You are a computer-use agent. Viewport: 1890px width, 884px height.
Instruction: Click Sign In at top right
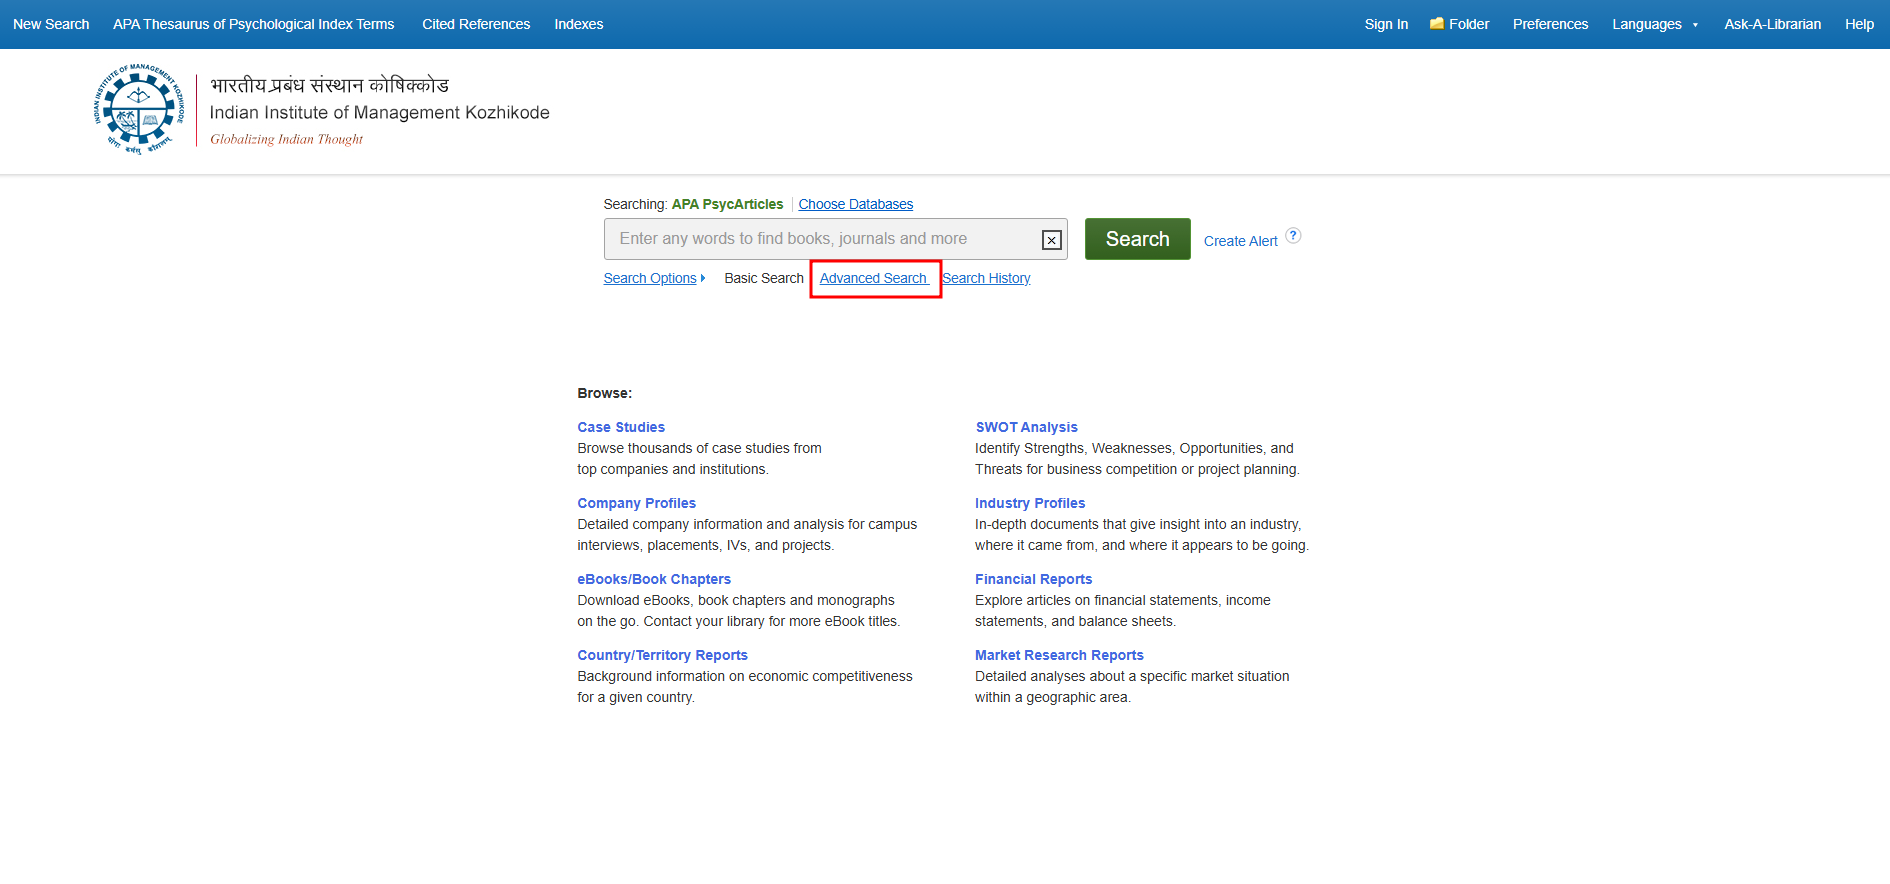click(1386, 24)
